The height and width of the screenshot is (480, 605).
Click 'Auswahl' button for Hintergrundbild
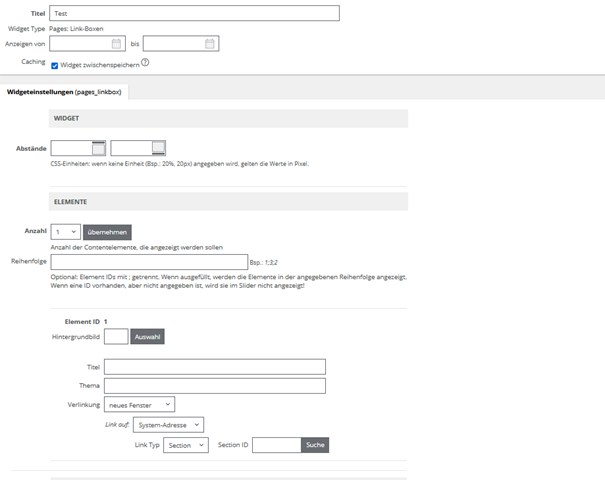[x=147, y=337]
